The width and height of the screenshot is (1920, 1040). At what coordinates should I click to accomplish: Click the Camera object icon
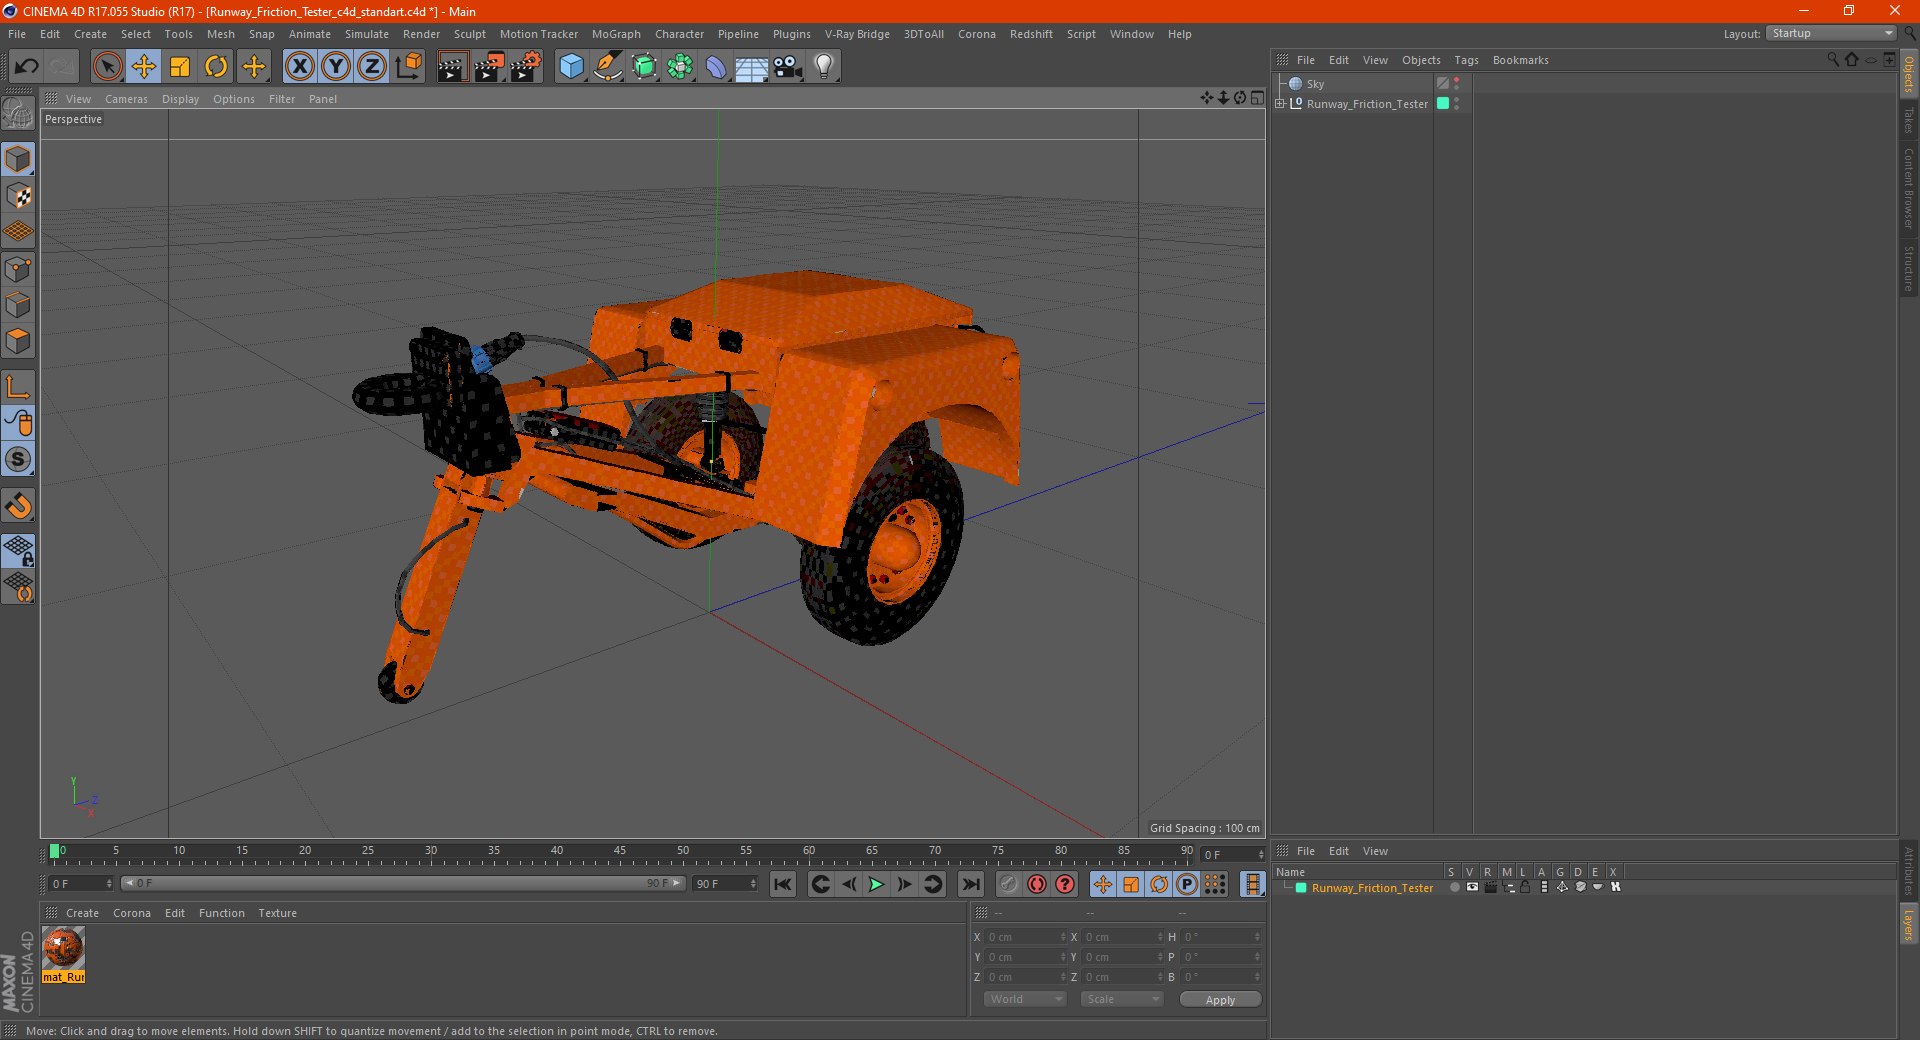pyautogui.click(x=788, y=67)
